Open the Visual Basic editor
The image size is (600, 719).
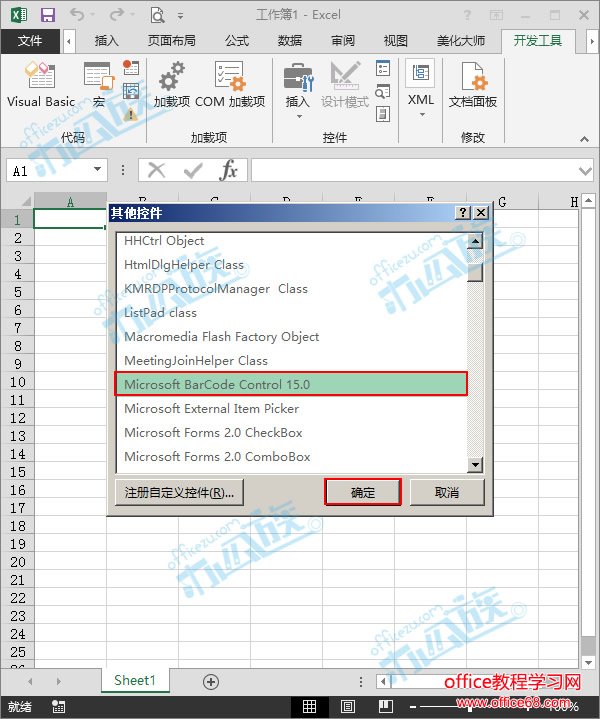(40, 85)
